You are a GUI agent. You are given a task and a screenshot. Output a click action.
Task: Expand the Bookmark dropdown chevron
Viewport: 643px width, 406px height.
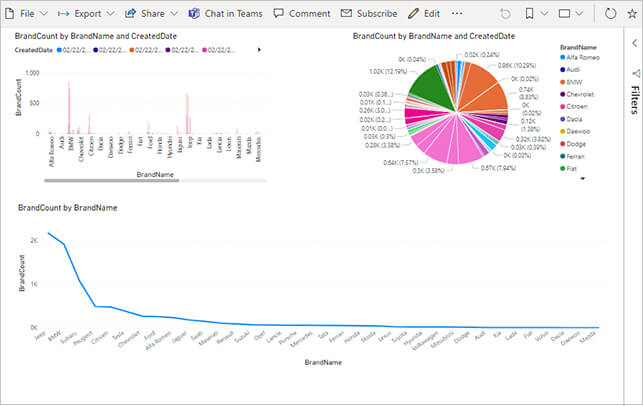click(x=544, y=14)
